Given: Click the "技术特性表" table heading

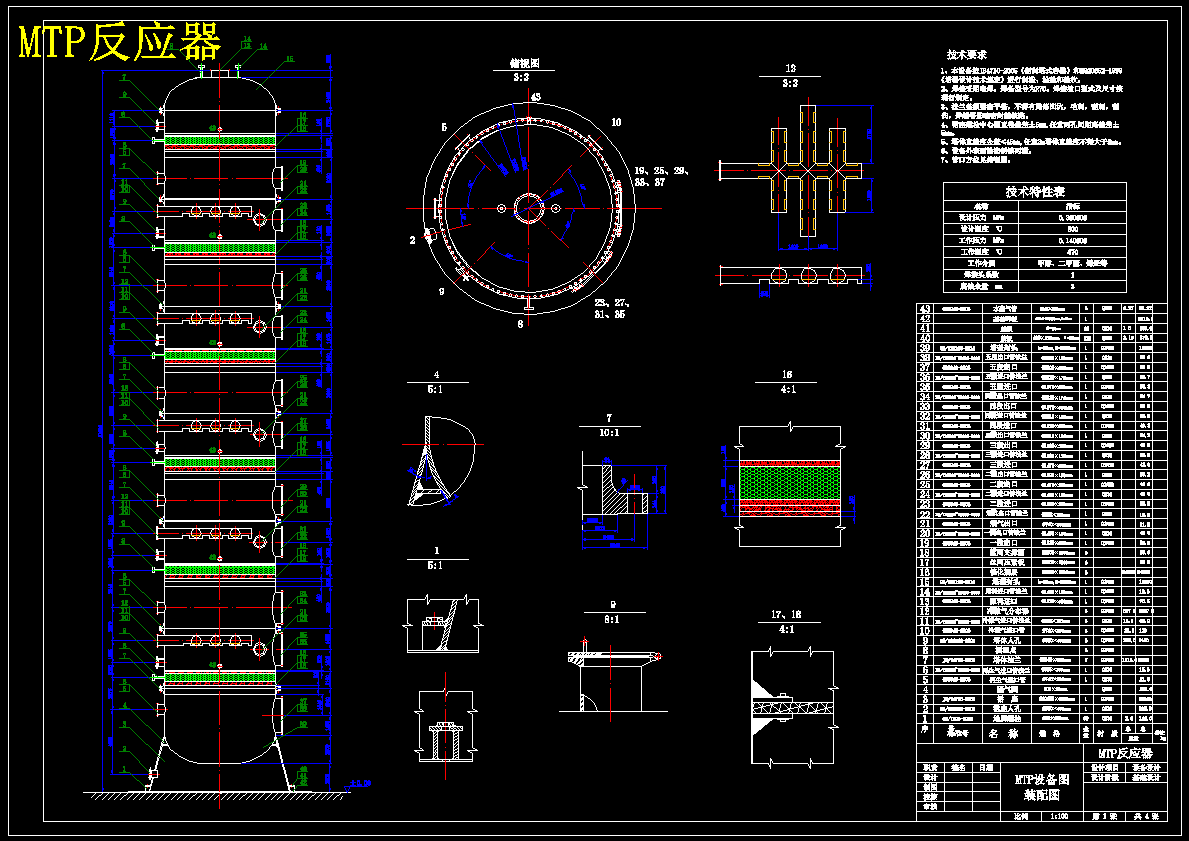Looking at the screenshot, I should tap(1035, 192).
